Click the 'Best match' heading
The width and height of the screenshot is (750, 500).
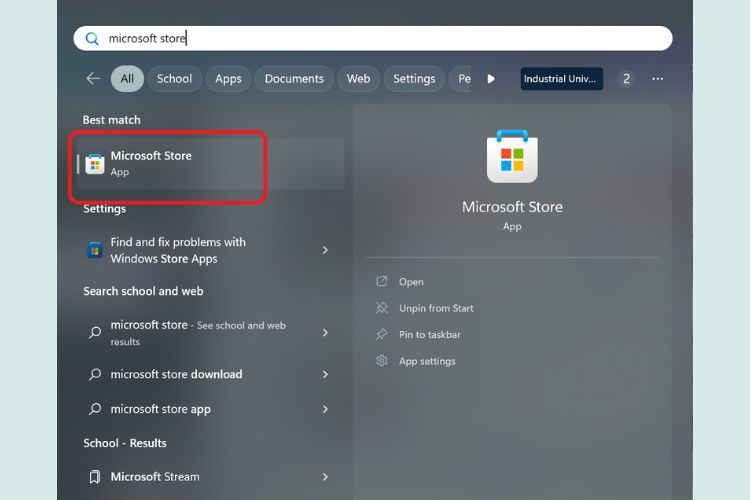click(111, 120)
